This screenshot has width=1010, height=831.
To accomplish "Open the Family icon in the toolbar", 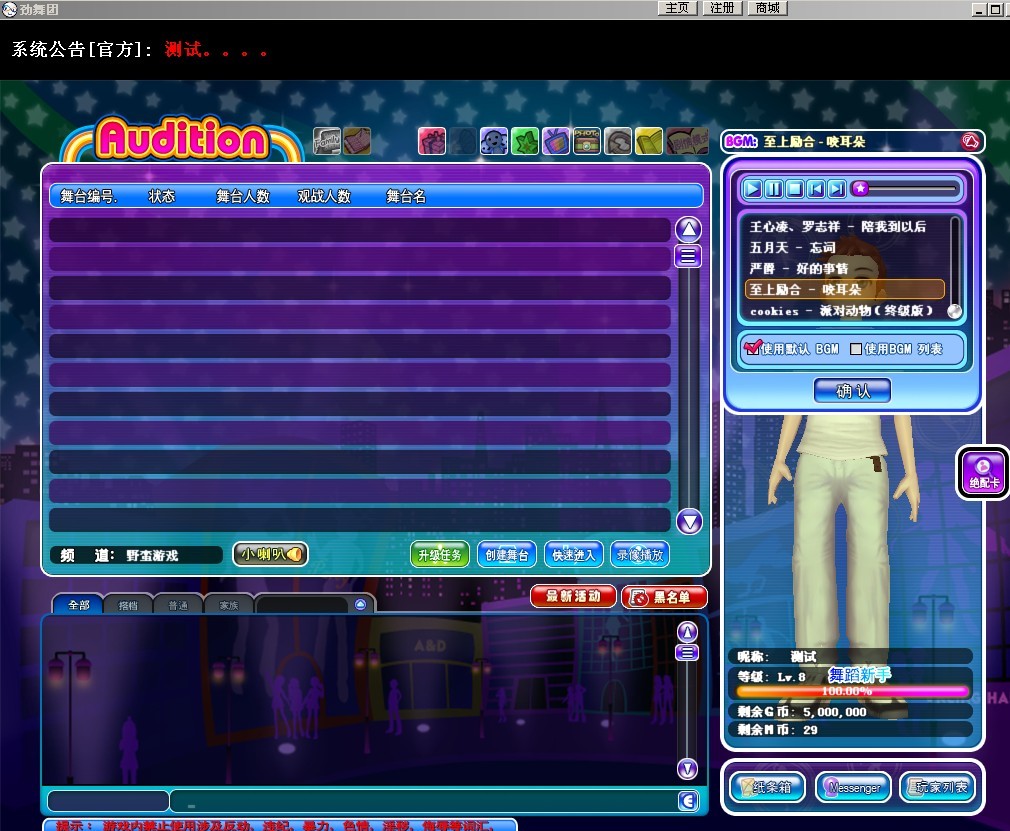I will pyautogui.click(x=327, y=141).
